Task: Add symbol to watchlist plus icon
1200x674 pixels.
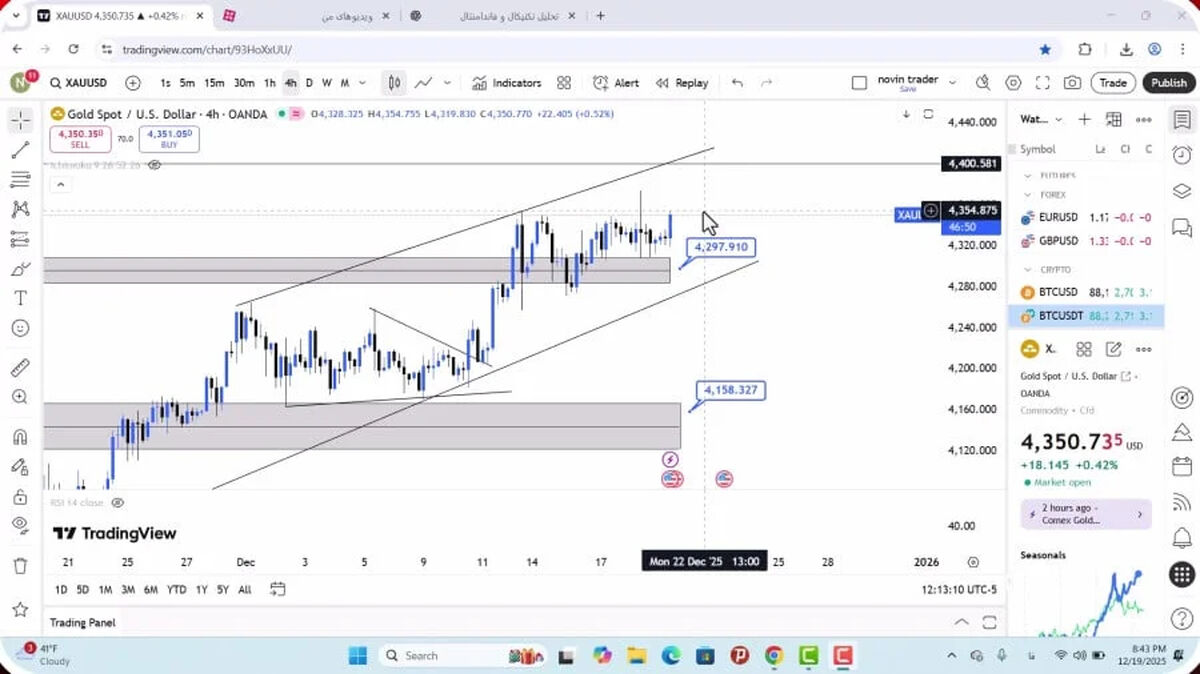Action: pos(1085,119)
